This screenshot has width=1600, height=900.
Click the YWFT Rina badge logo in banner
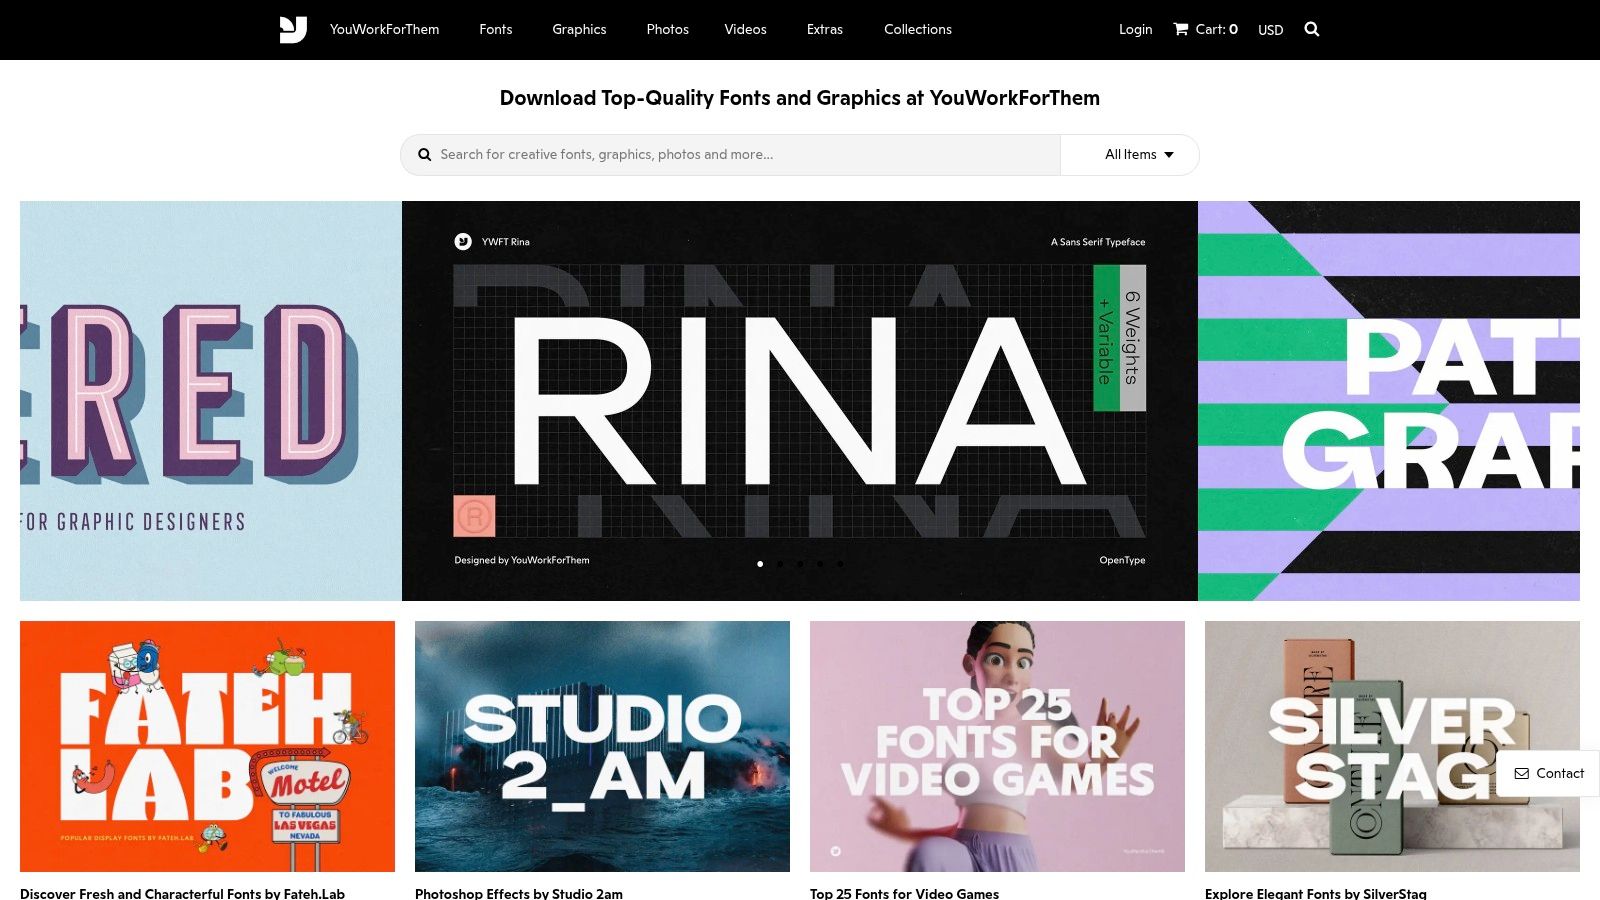point(463,242)
